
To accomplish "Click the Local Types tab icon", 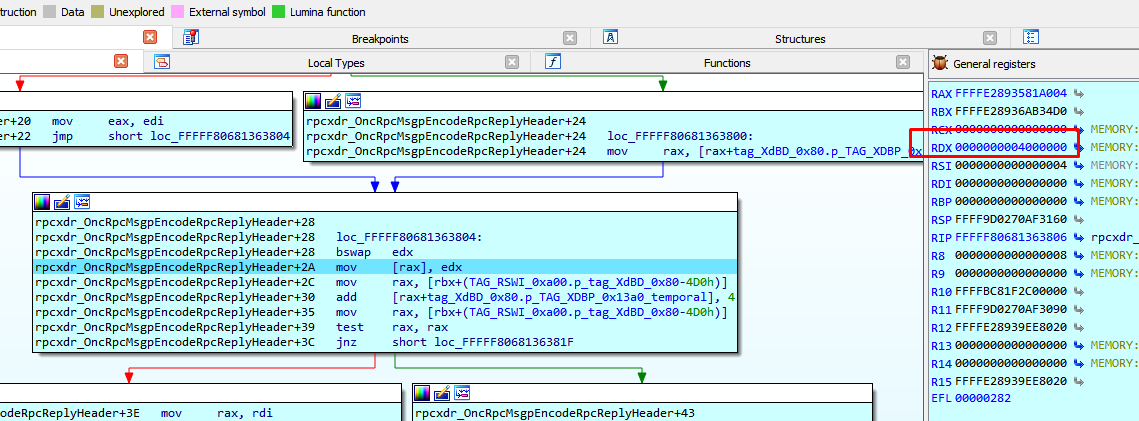I will 163,62.
